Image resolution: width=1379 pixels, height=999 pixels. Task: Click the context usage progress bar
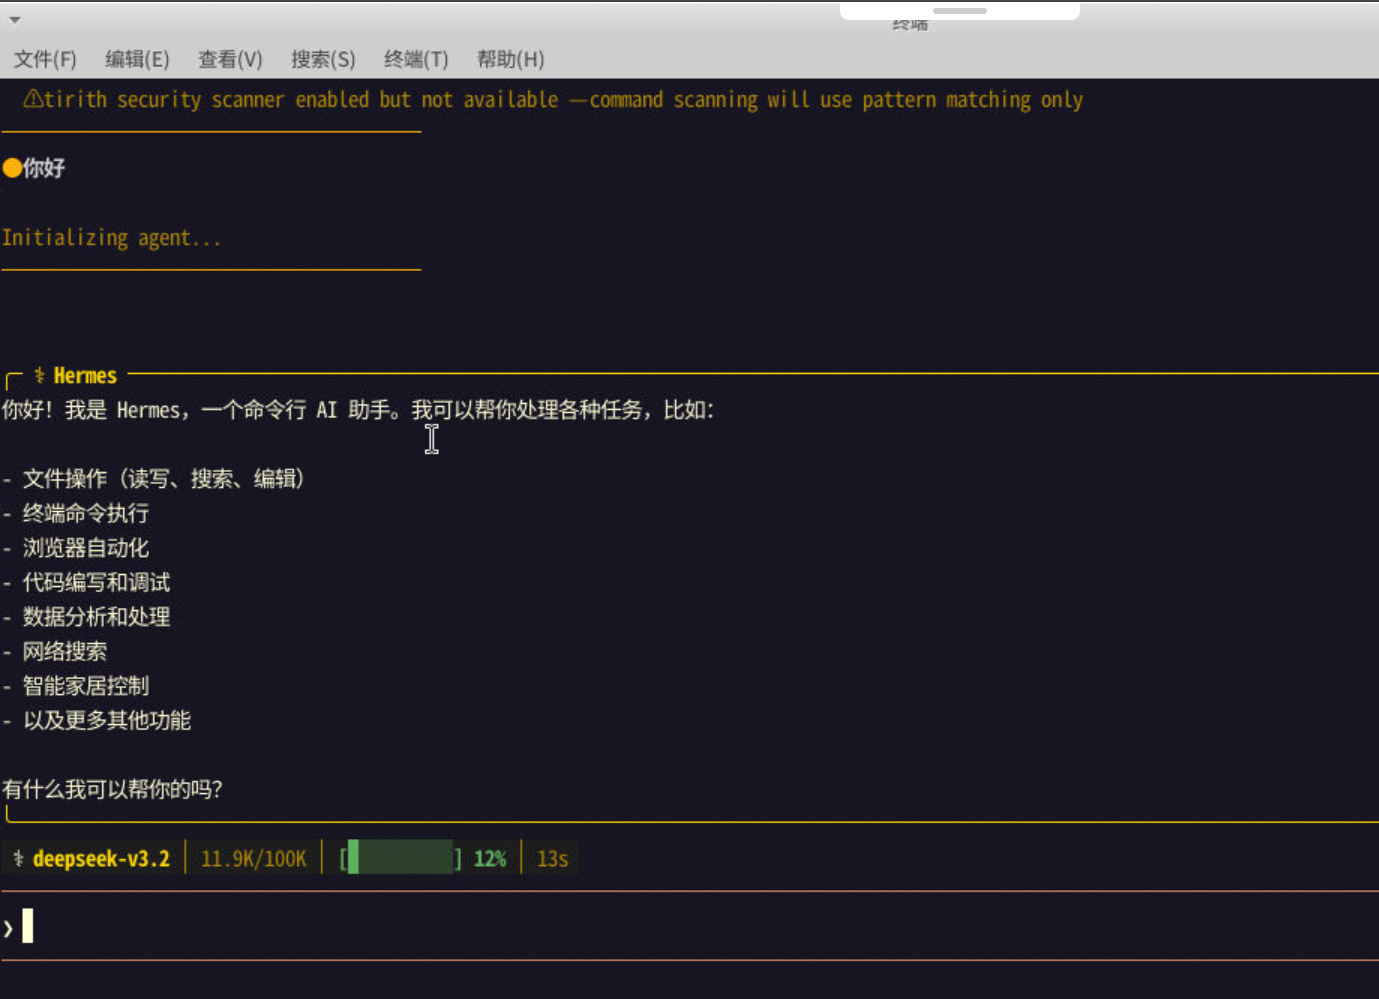point(400,858)
